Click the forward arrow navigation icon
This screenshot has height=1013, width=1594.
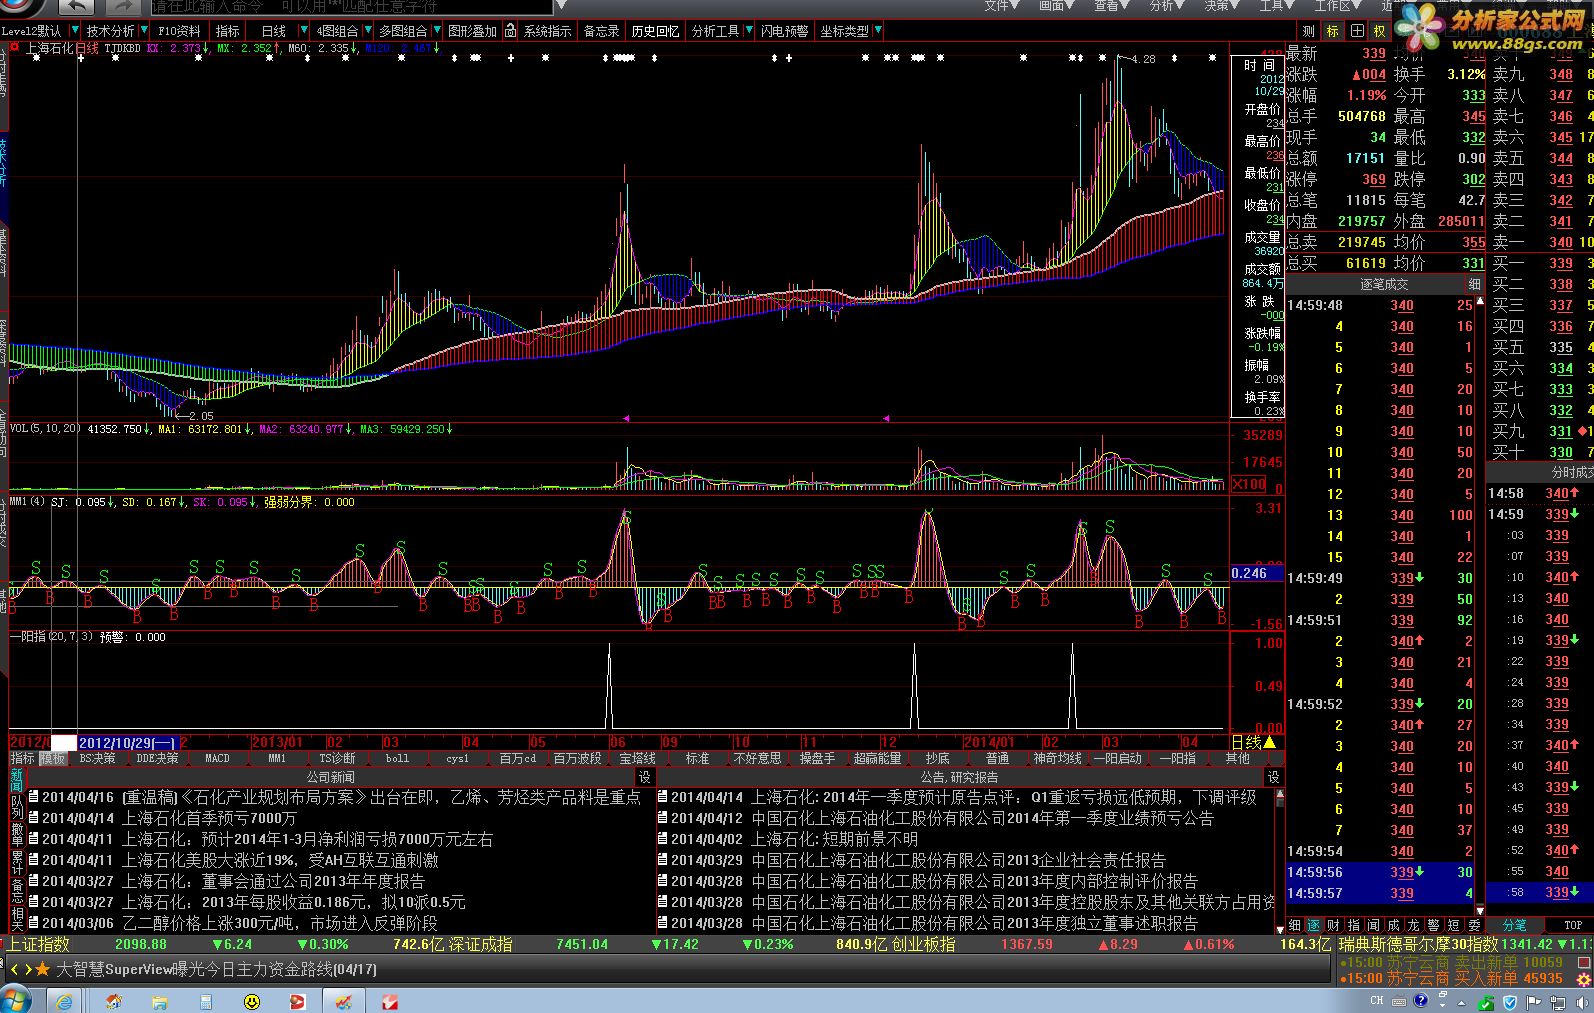coord(125,7)
